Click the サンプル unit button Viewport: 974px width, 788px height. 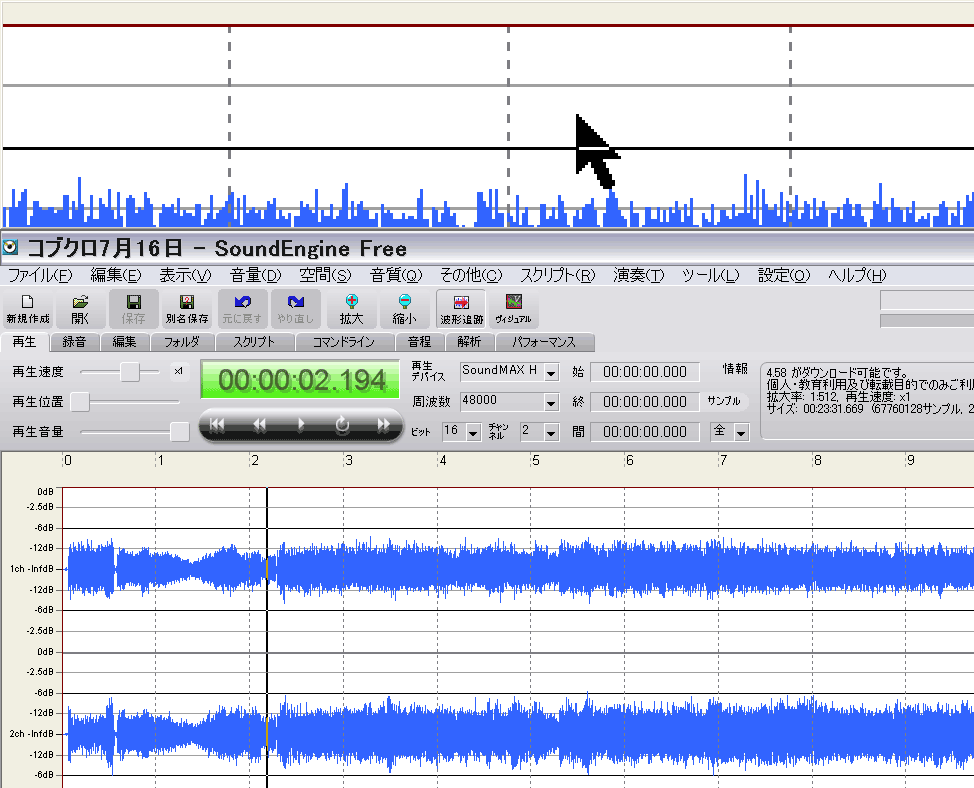click(725, 401)
